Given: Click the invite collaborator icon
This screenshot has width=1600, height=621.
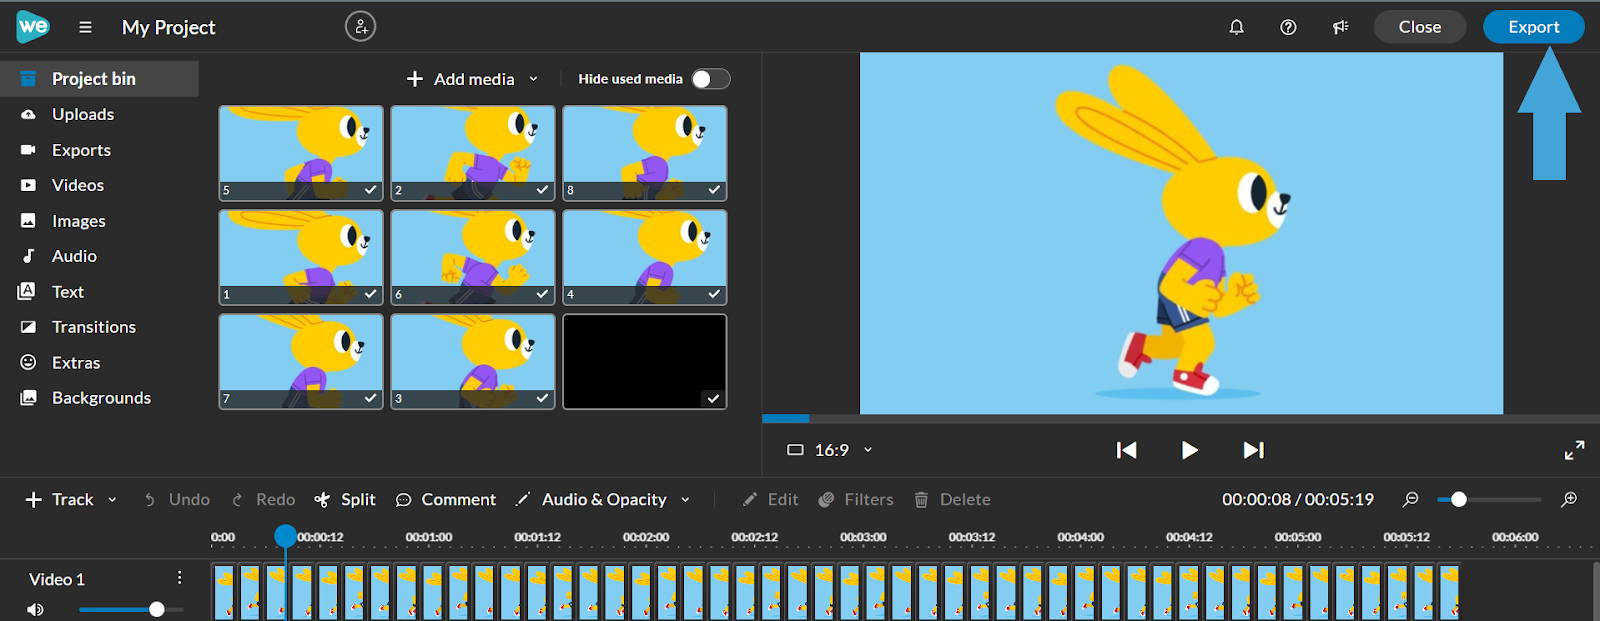Looking at the screenshot, I should pyautogui.click(x=360, y=27).
